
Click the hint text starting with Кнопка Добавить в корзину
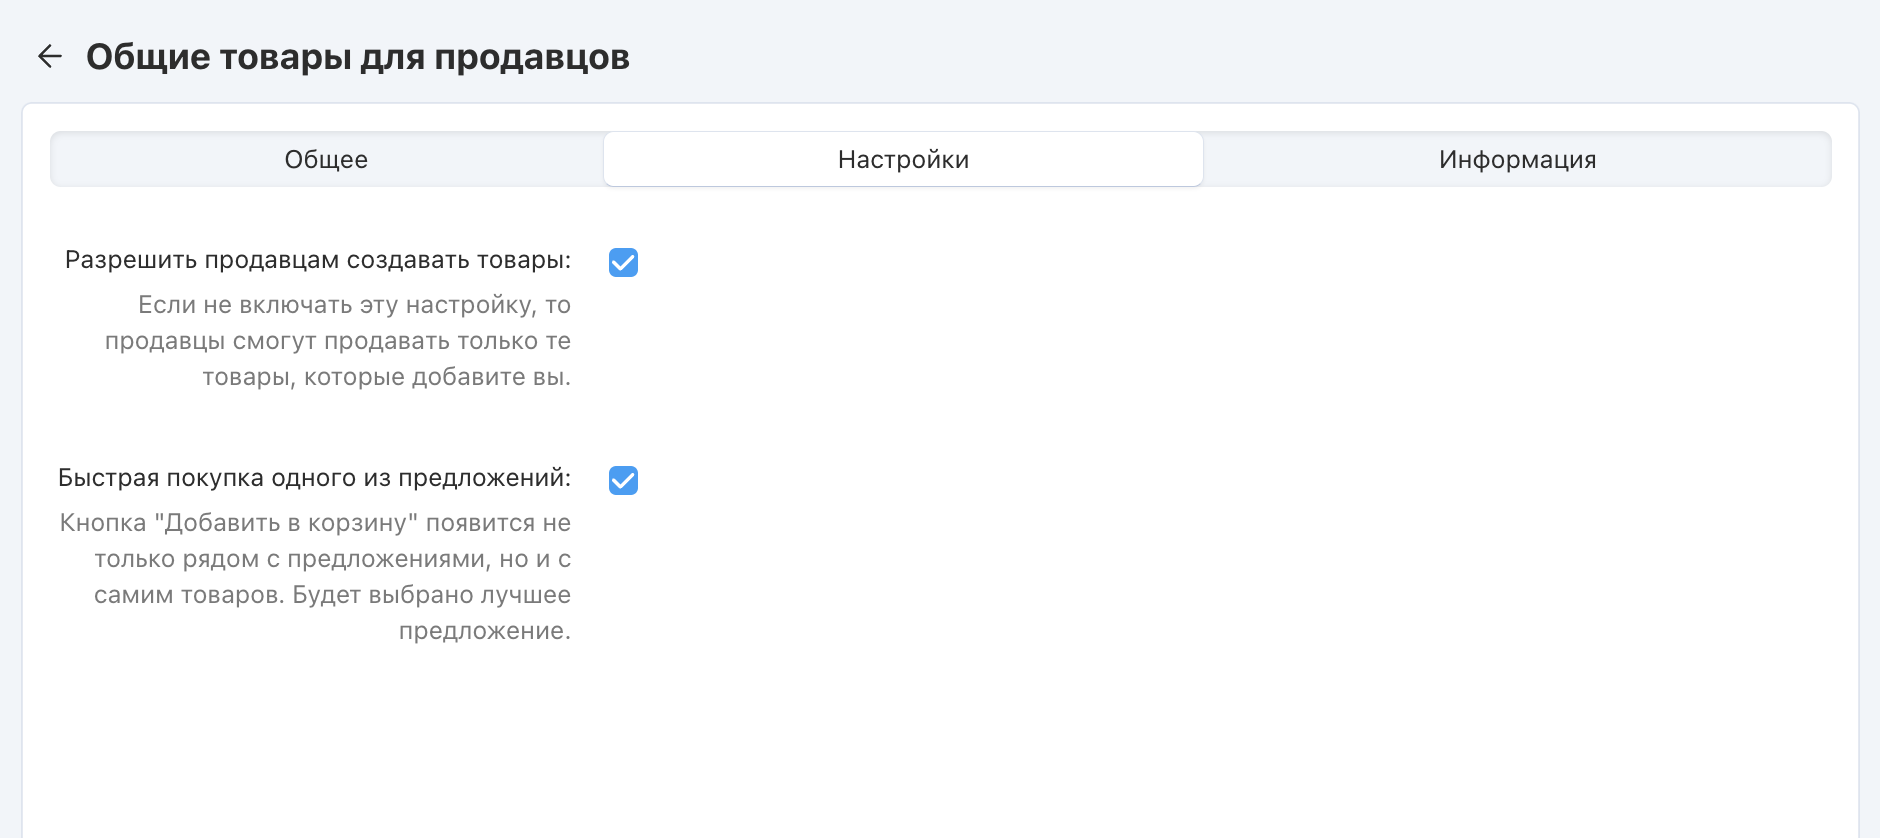point(315,523)
